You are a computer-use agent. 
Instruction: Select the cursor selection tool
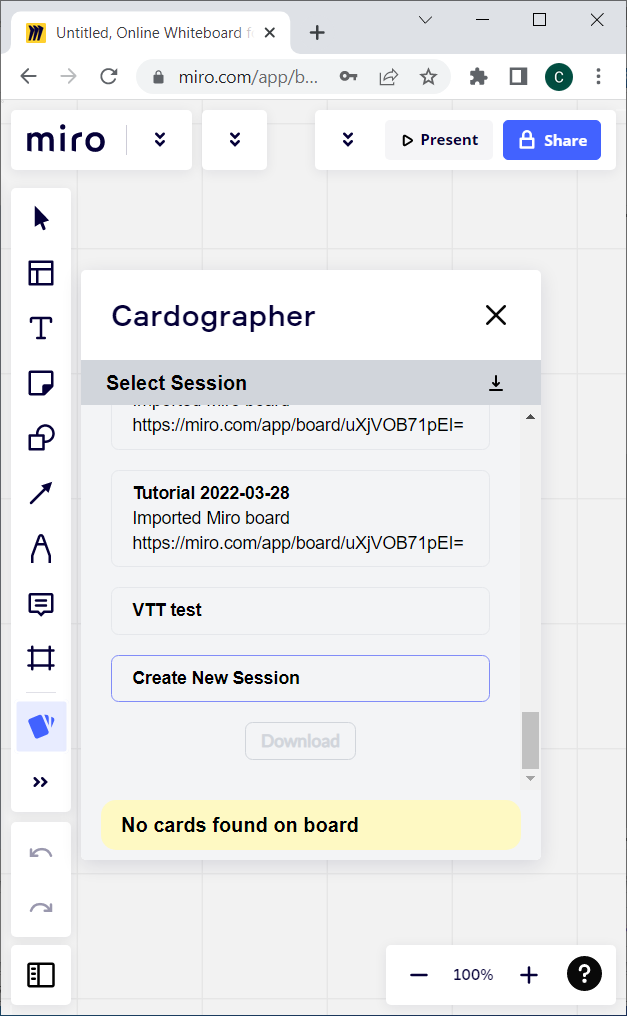(41, 218)
